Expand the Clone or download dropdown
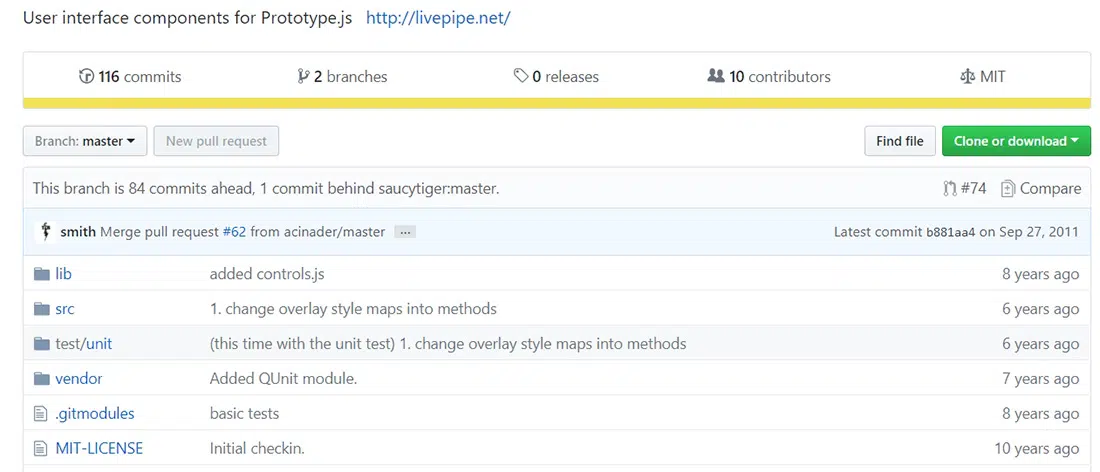 tap(1015, 141)
